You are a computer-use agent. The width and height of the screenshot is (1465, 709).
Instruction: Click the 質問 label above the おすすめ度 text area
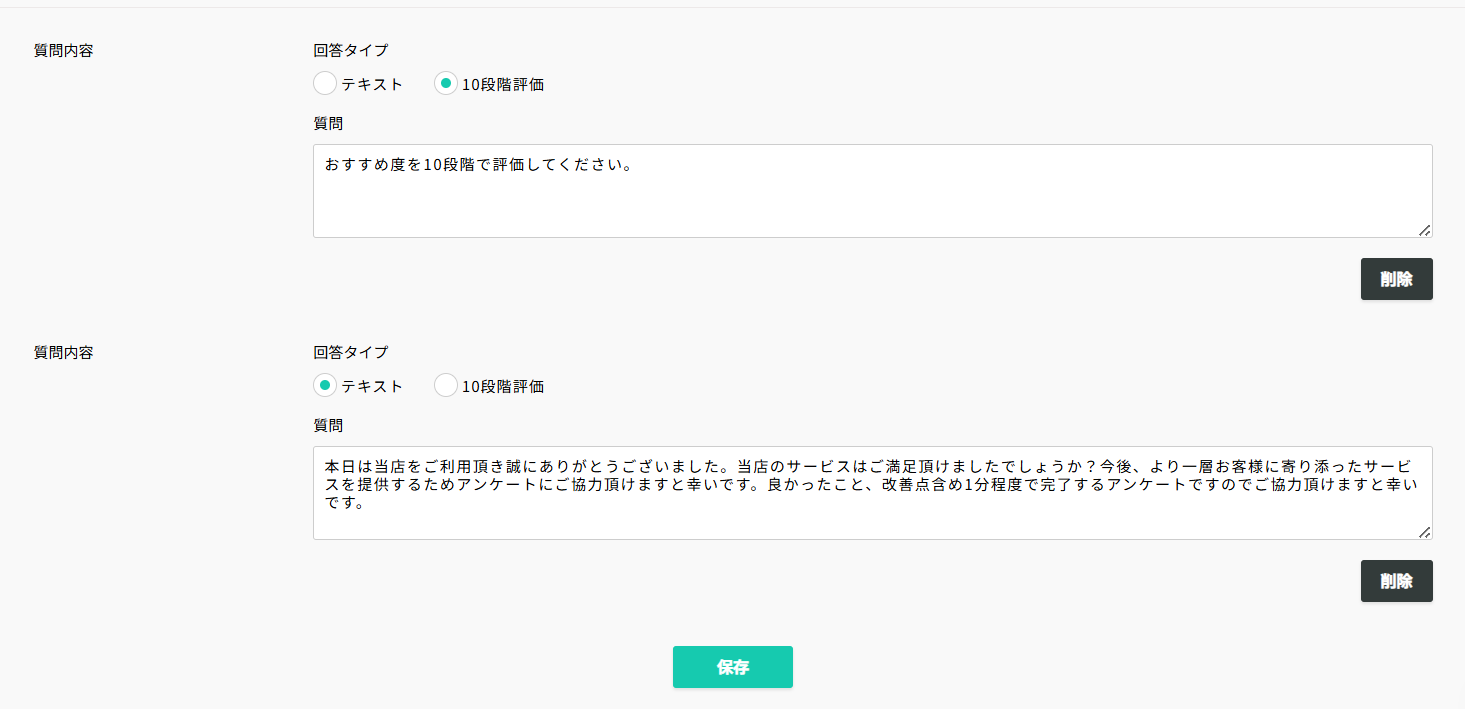point(328,123)
